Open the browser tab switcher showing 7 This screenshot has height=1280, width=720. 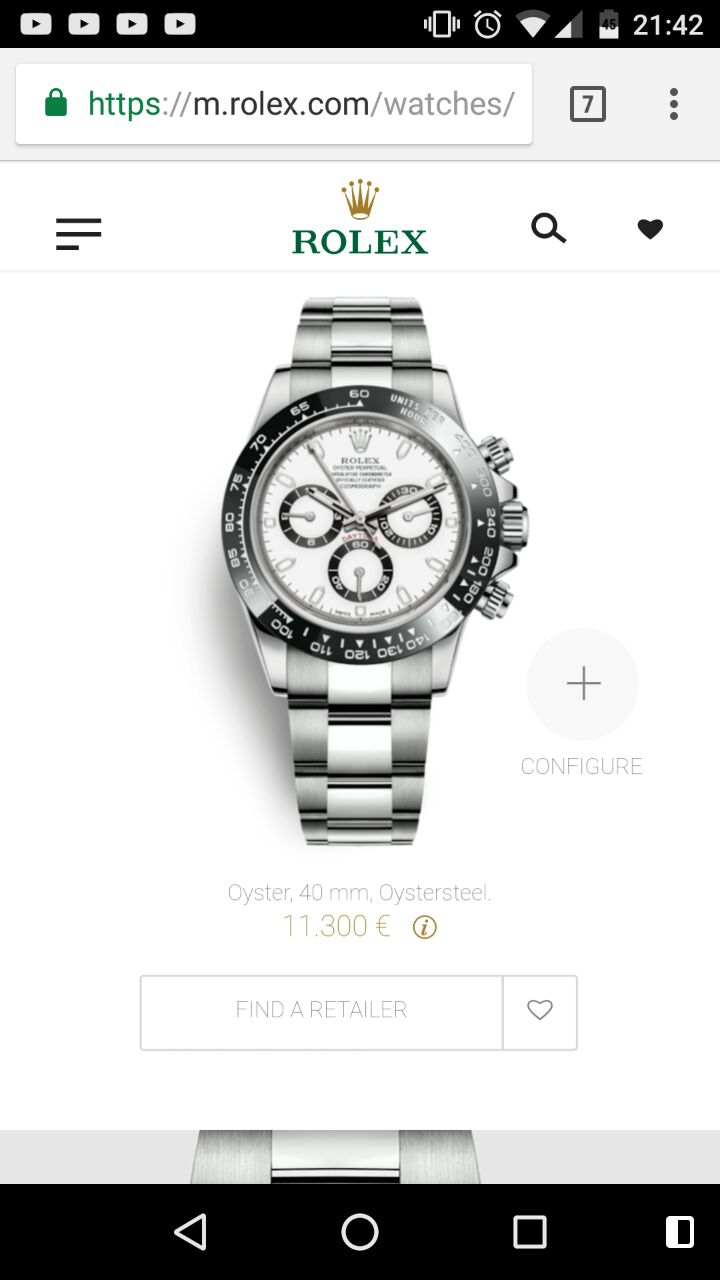588,104
